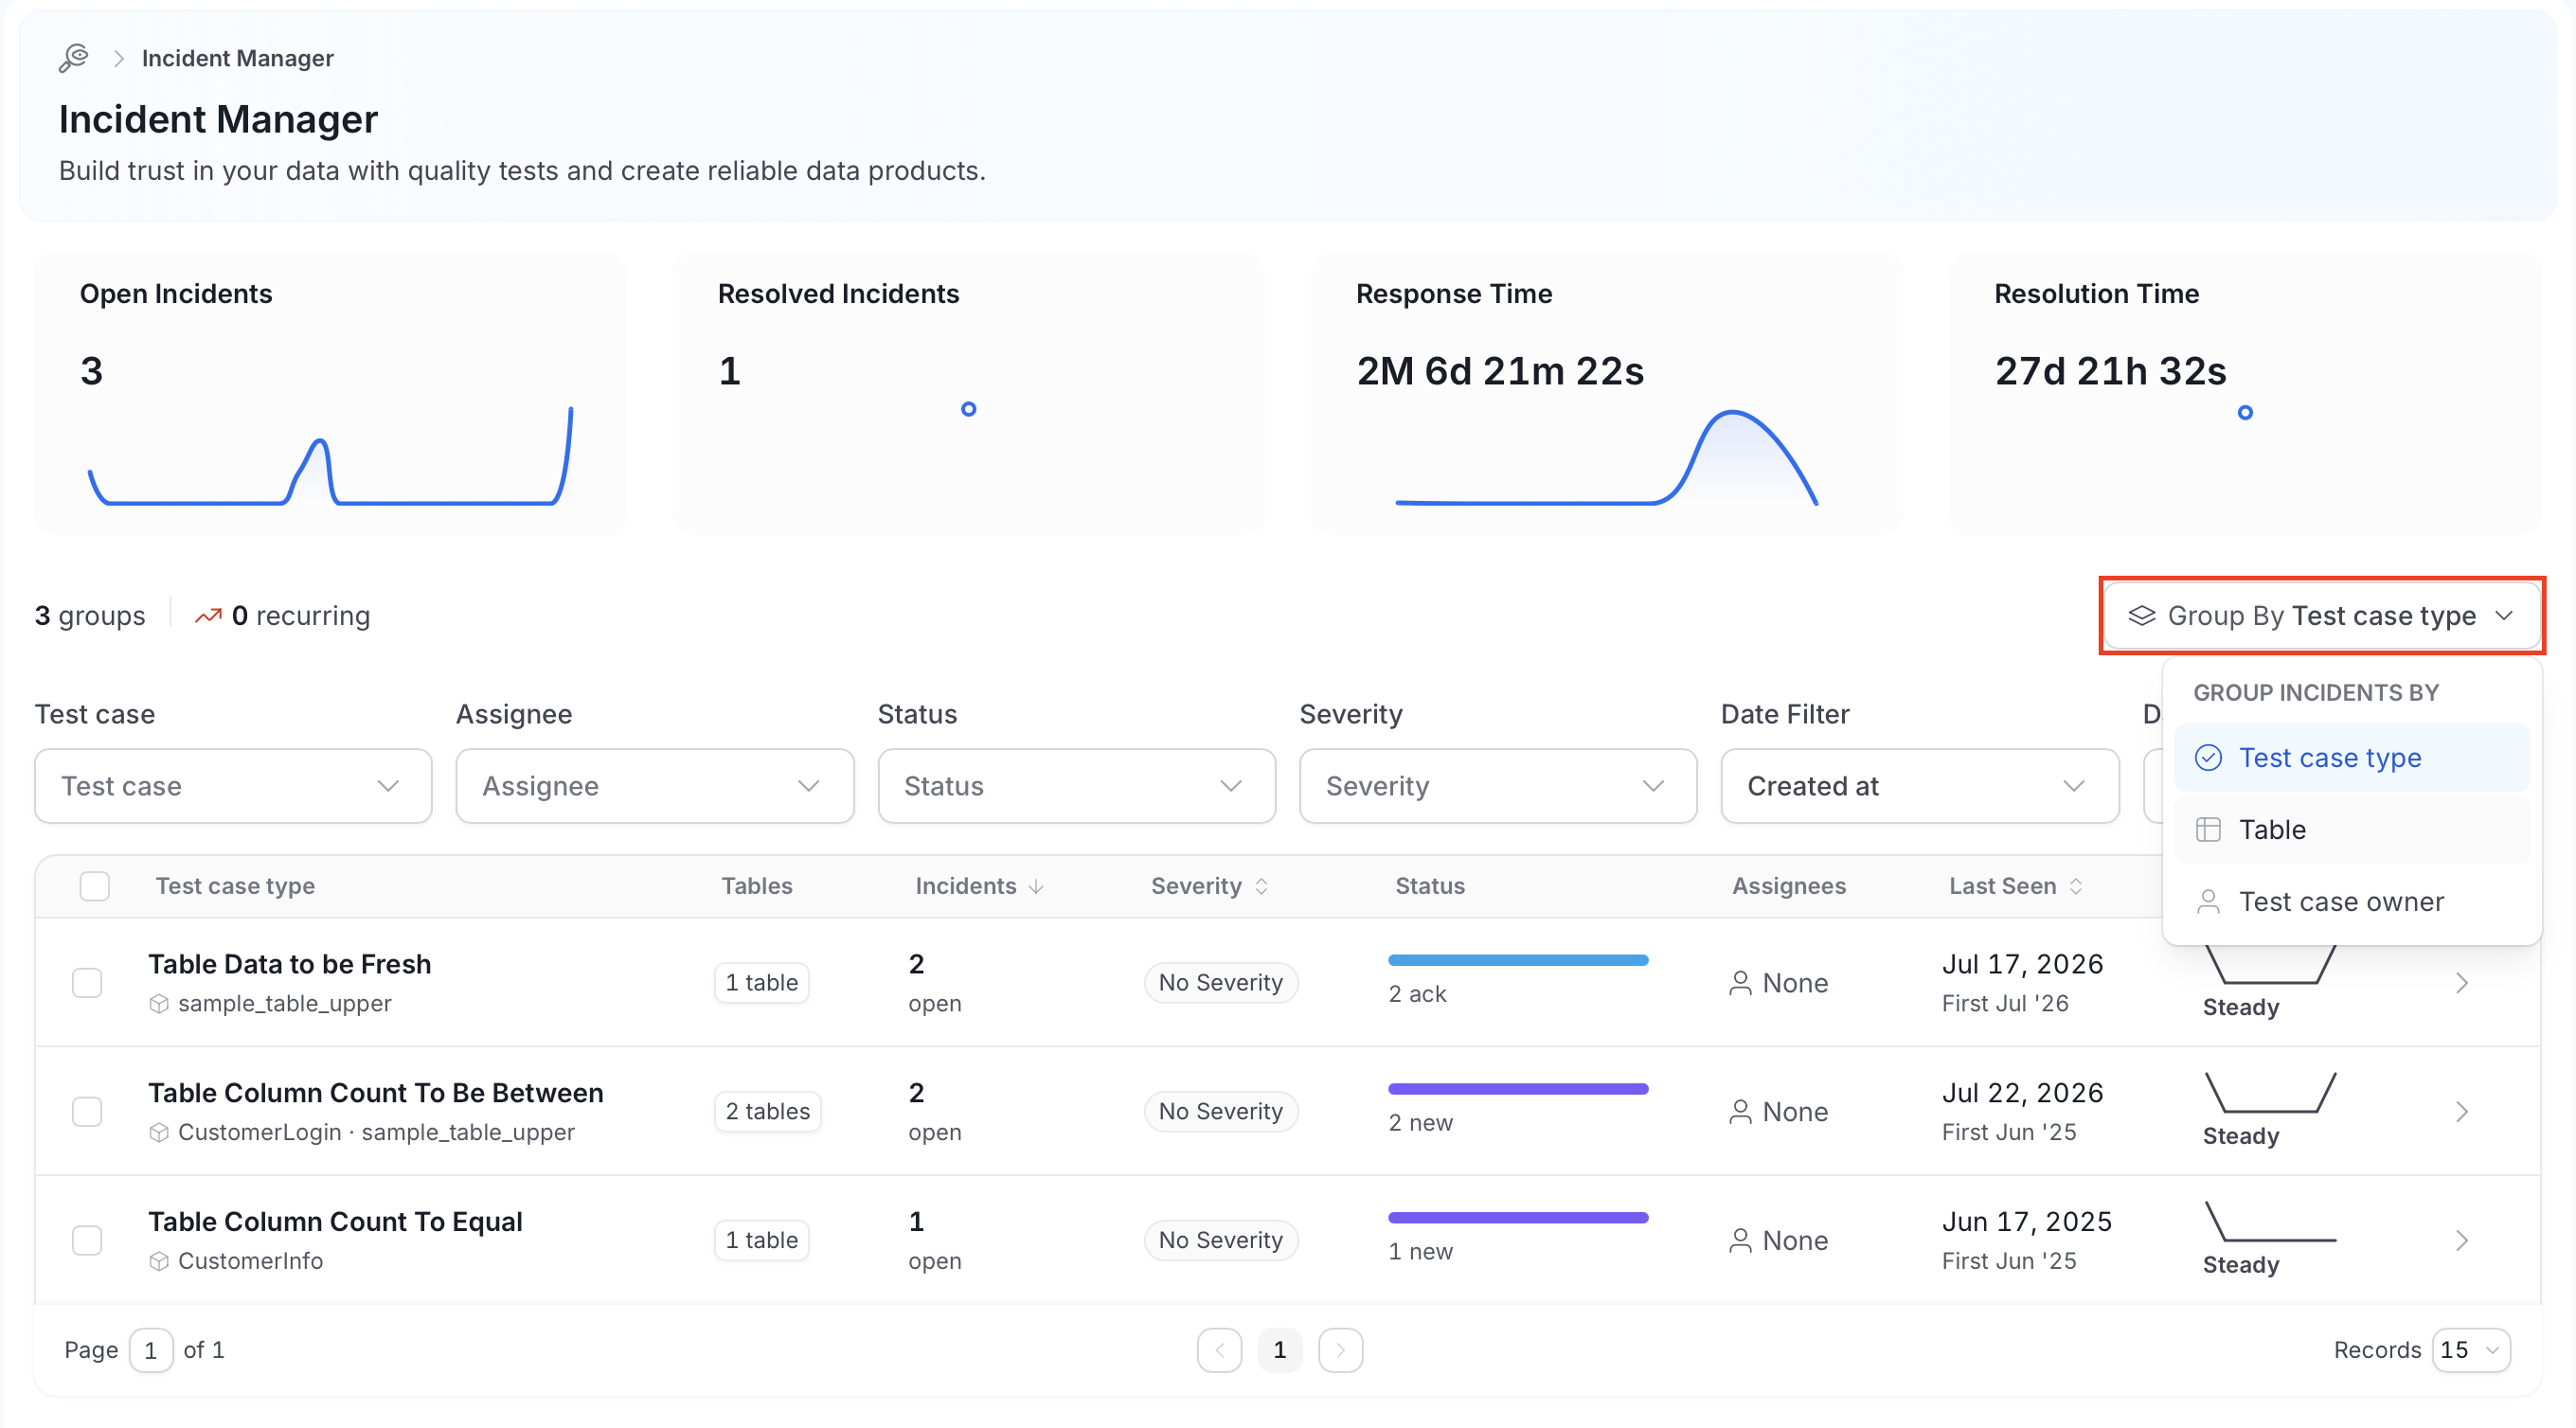The width and height of the screenshot is (2576, 1428).
Task: Open Table Column Count To Be Between arrow
Action: [x=2462, y=1111]
